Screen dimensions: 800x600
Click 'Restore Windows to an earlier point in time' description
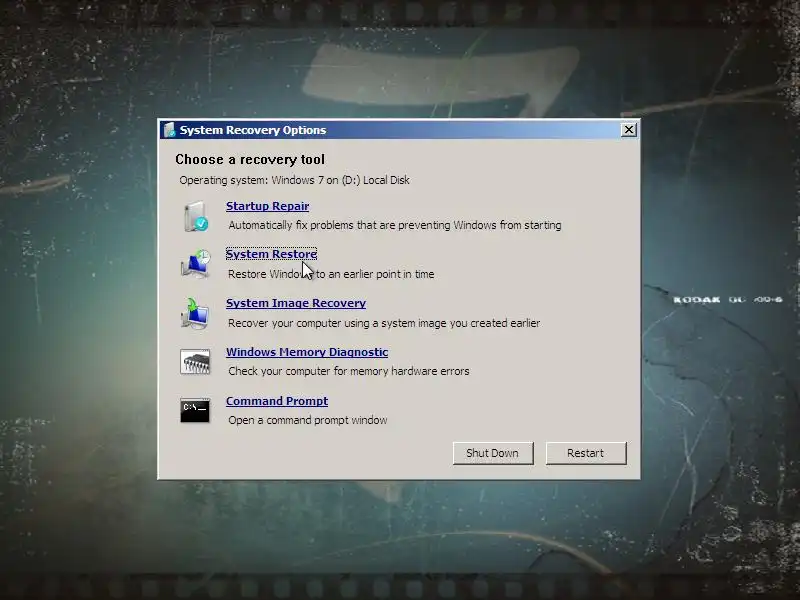coord(331,274)
